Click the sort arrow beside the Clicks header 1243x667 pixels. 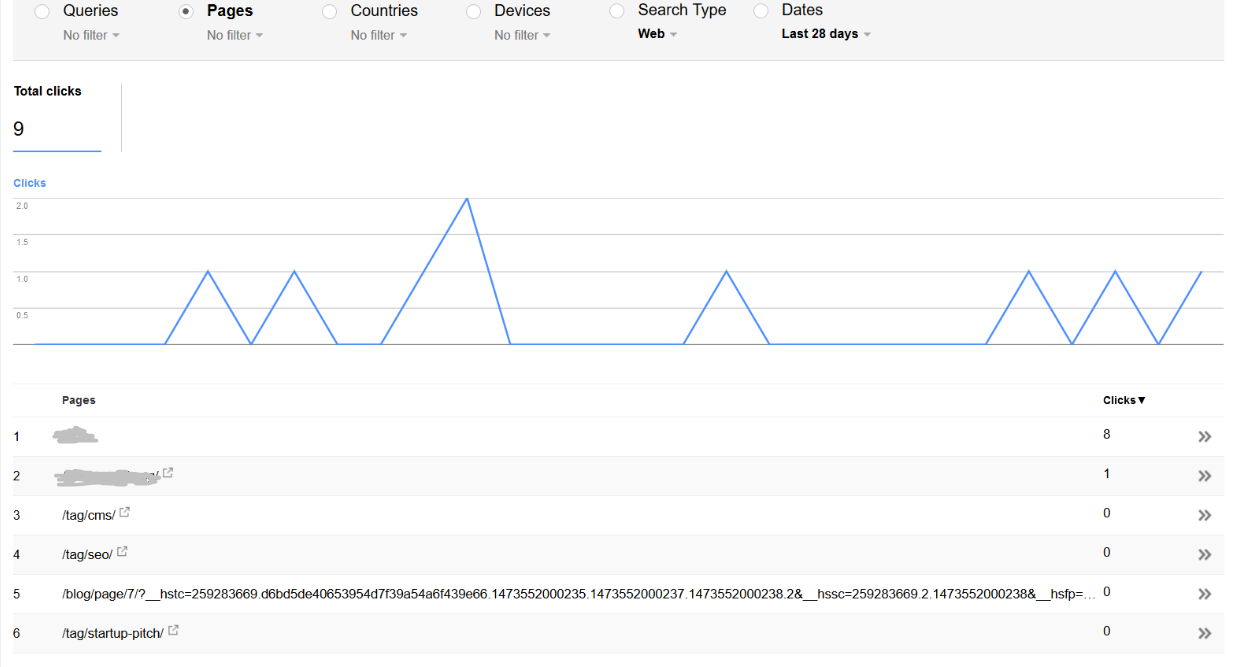[1142, 400]
